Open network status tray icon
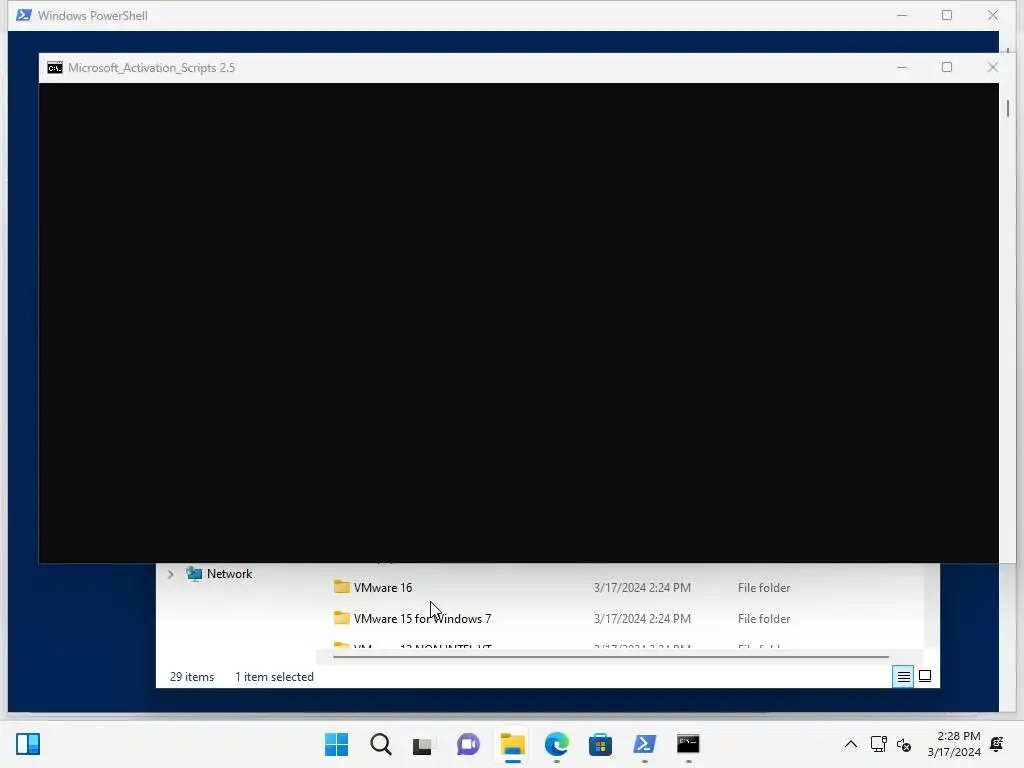The image size is (1024, 768). coord(878,744)
